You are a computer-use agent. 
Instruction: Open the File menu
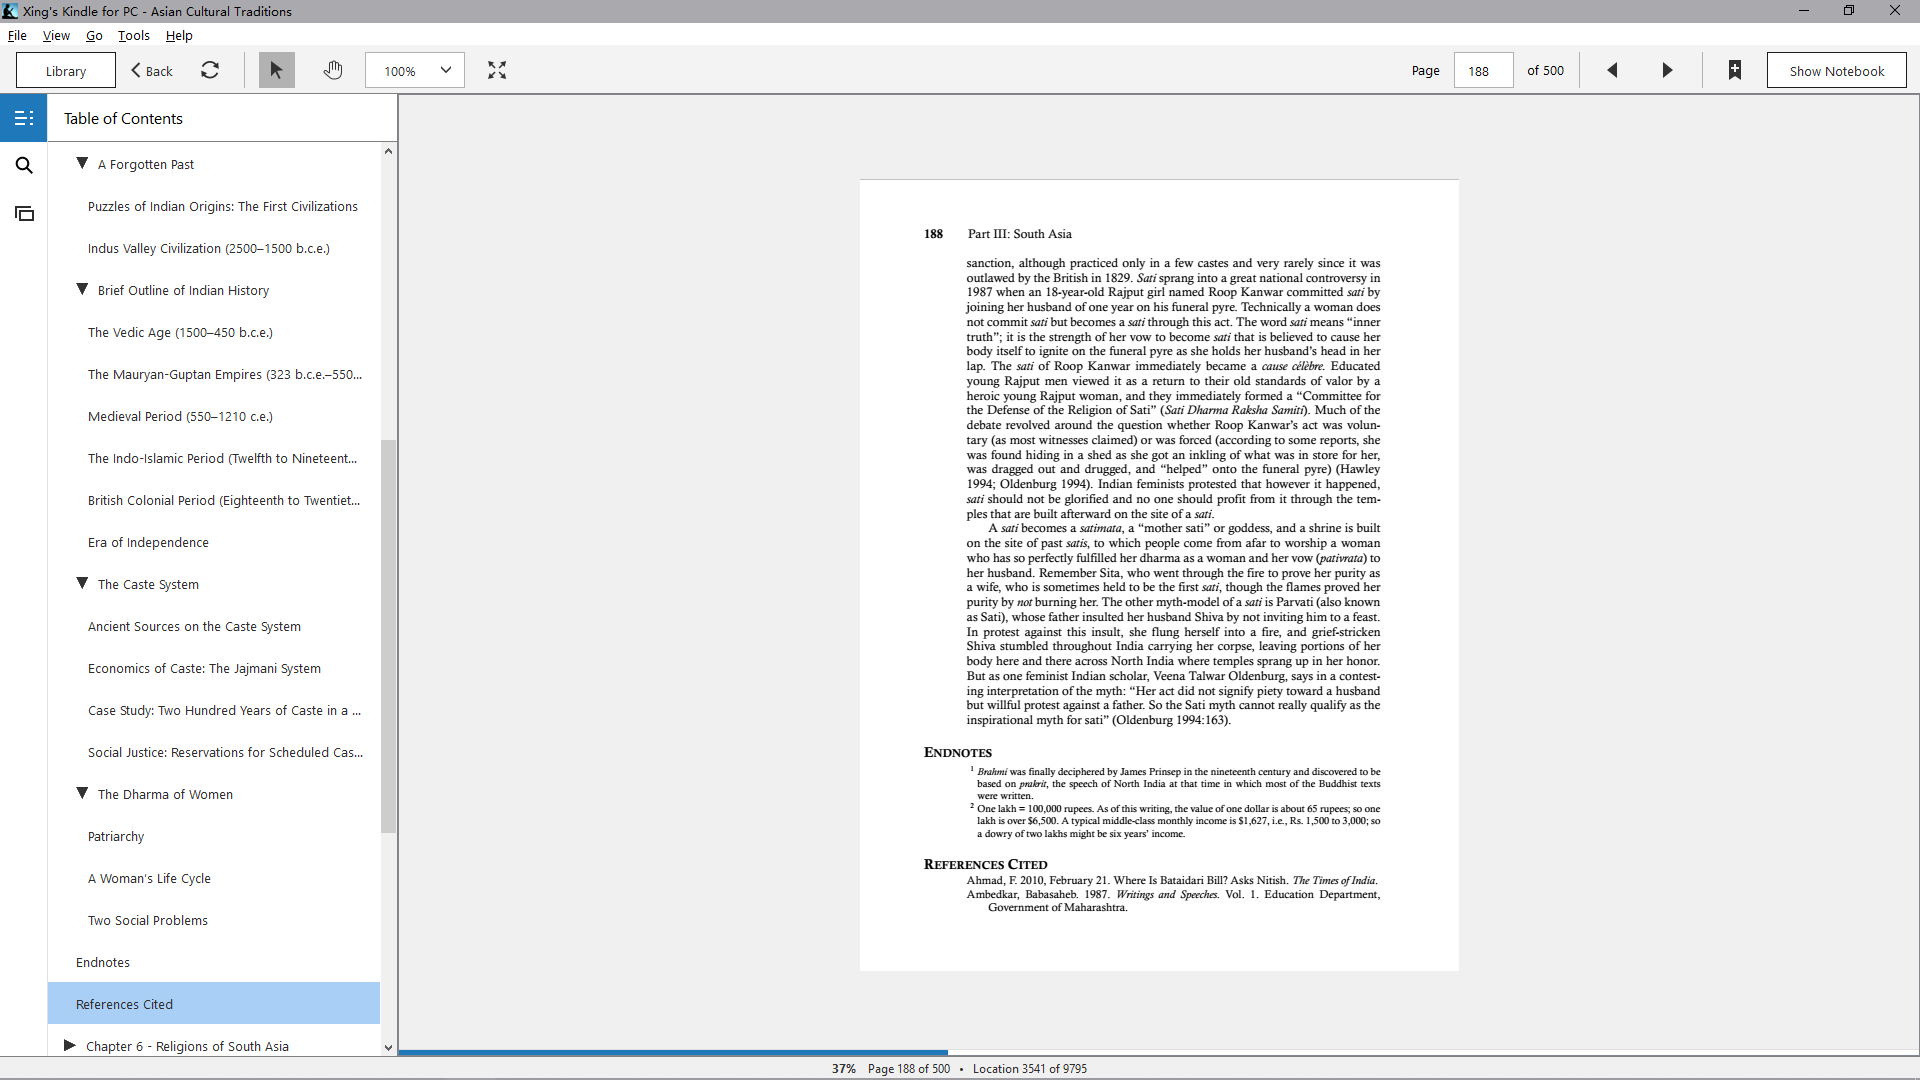point(17,35)
